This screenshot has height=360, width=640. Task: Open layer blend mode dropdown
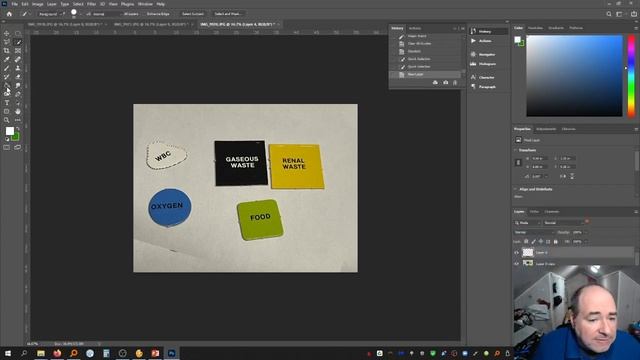coord(534,232)
